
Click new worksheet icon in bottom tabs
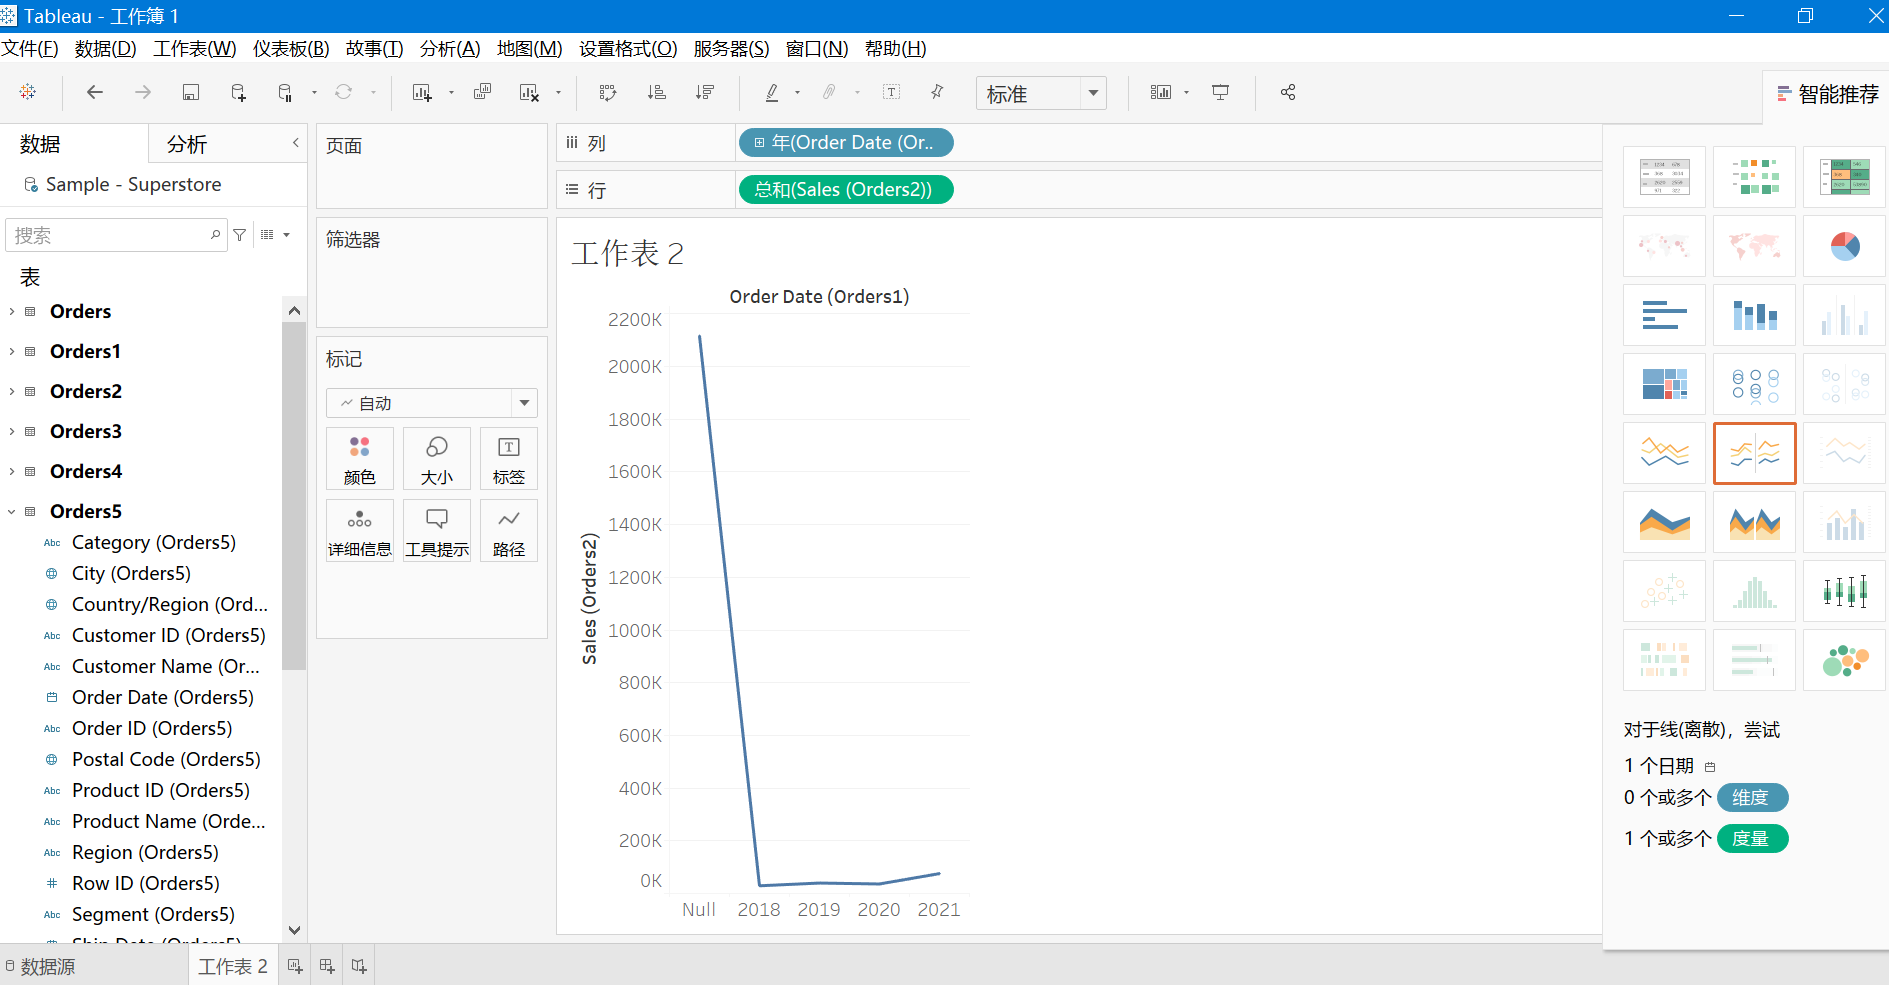click(x=295, y=966)
